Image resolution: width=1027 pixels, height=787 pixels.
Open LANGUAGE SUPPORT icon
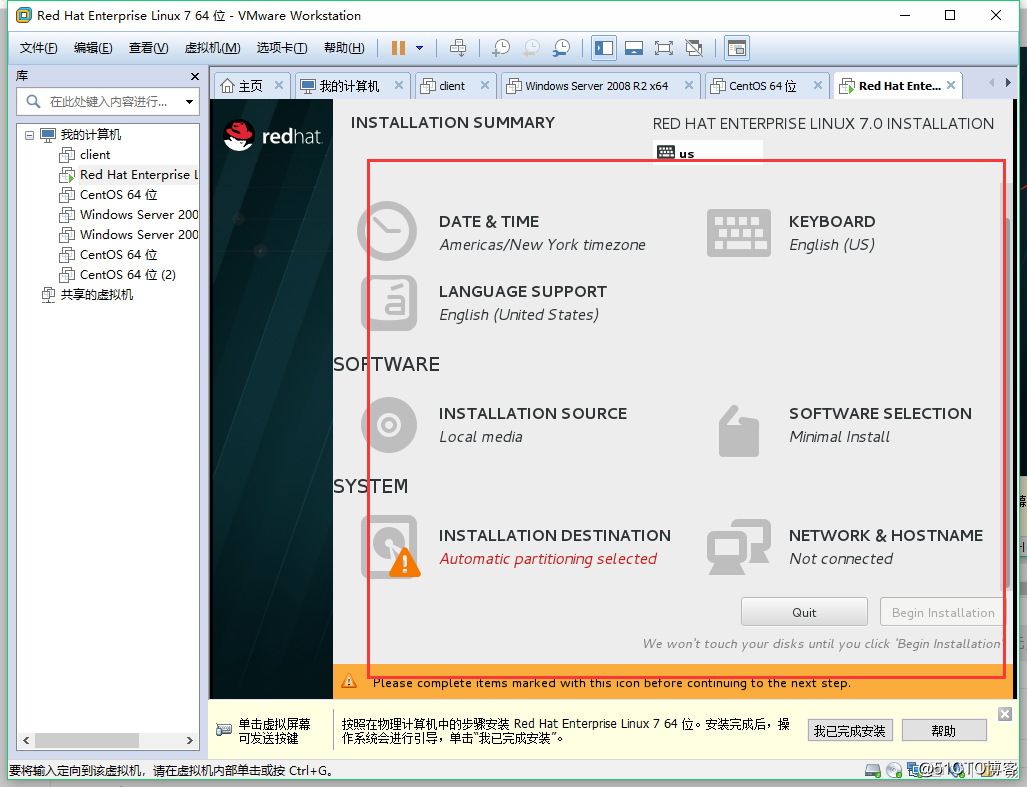[389, 302]
